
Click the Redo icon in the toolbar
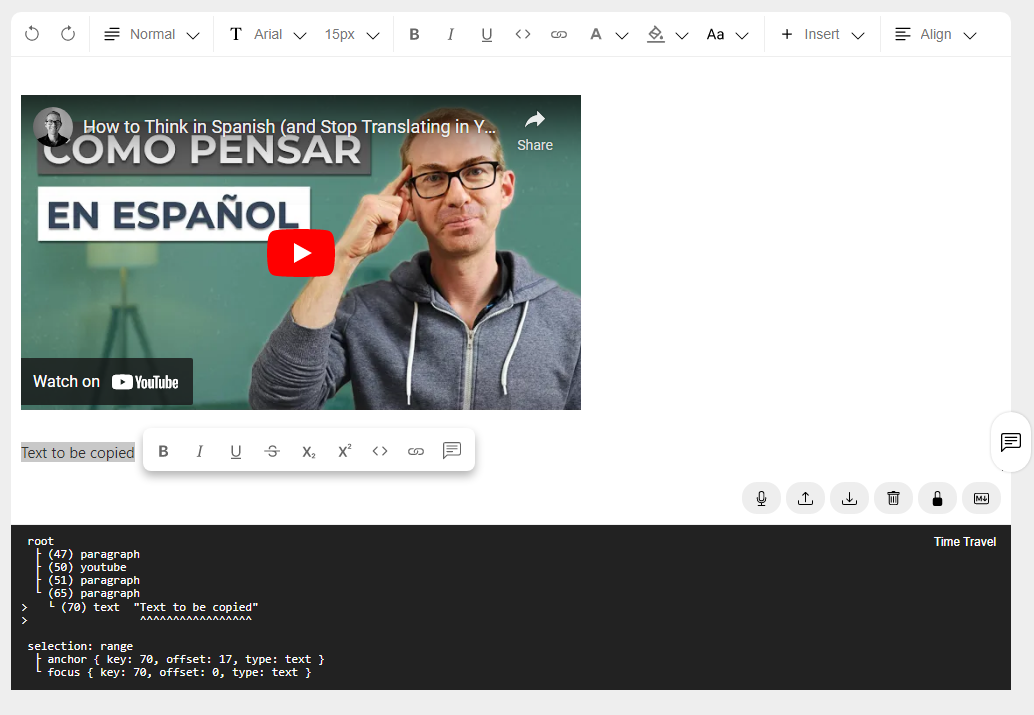coord(67,33)
